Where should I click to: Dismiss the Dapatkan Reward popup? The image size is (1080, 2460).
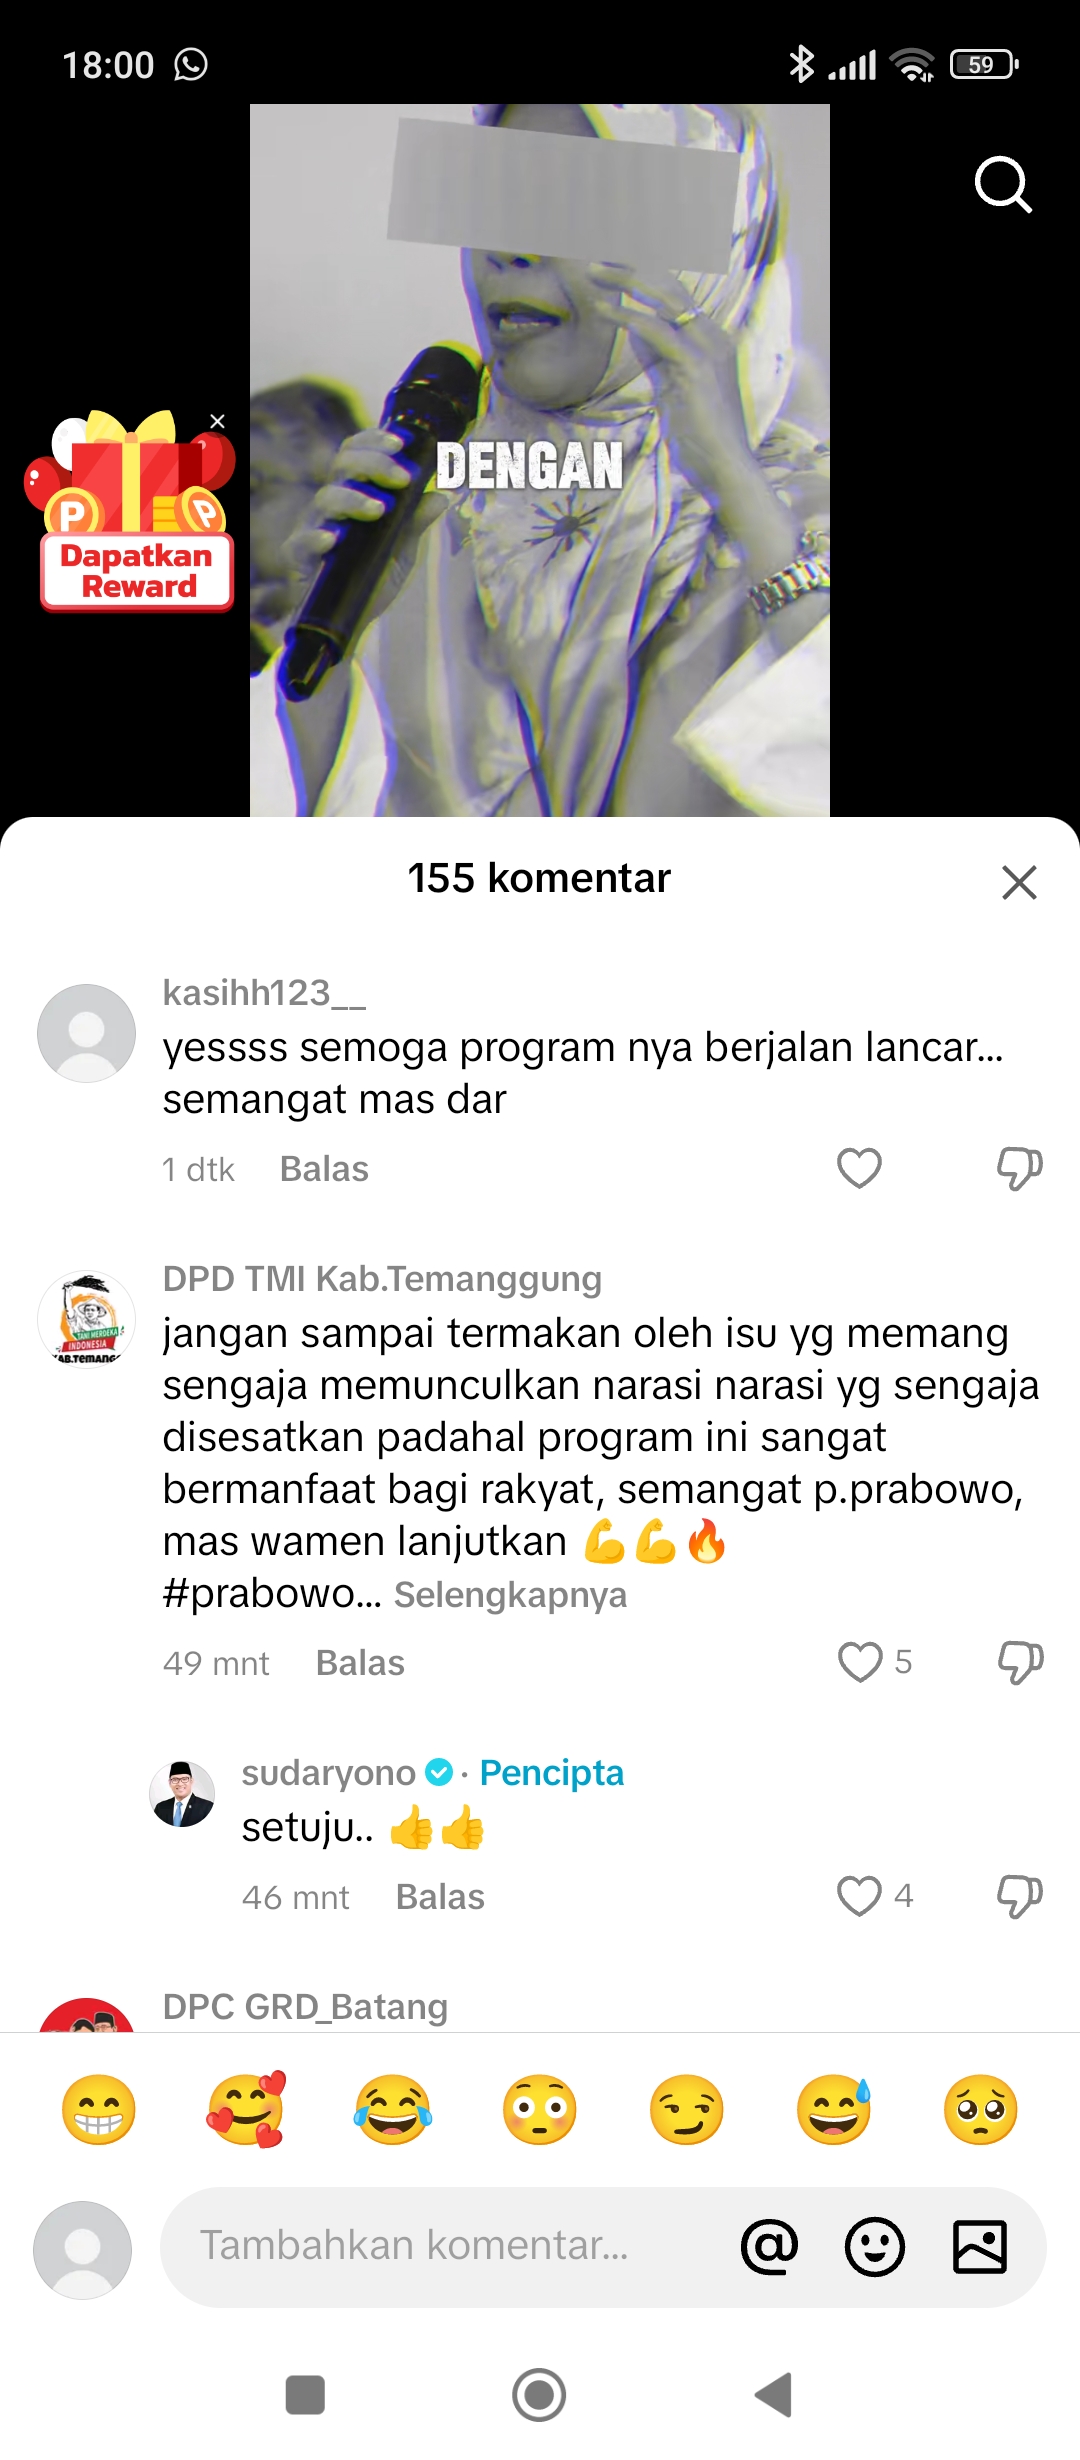click(x=217, y=421)
